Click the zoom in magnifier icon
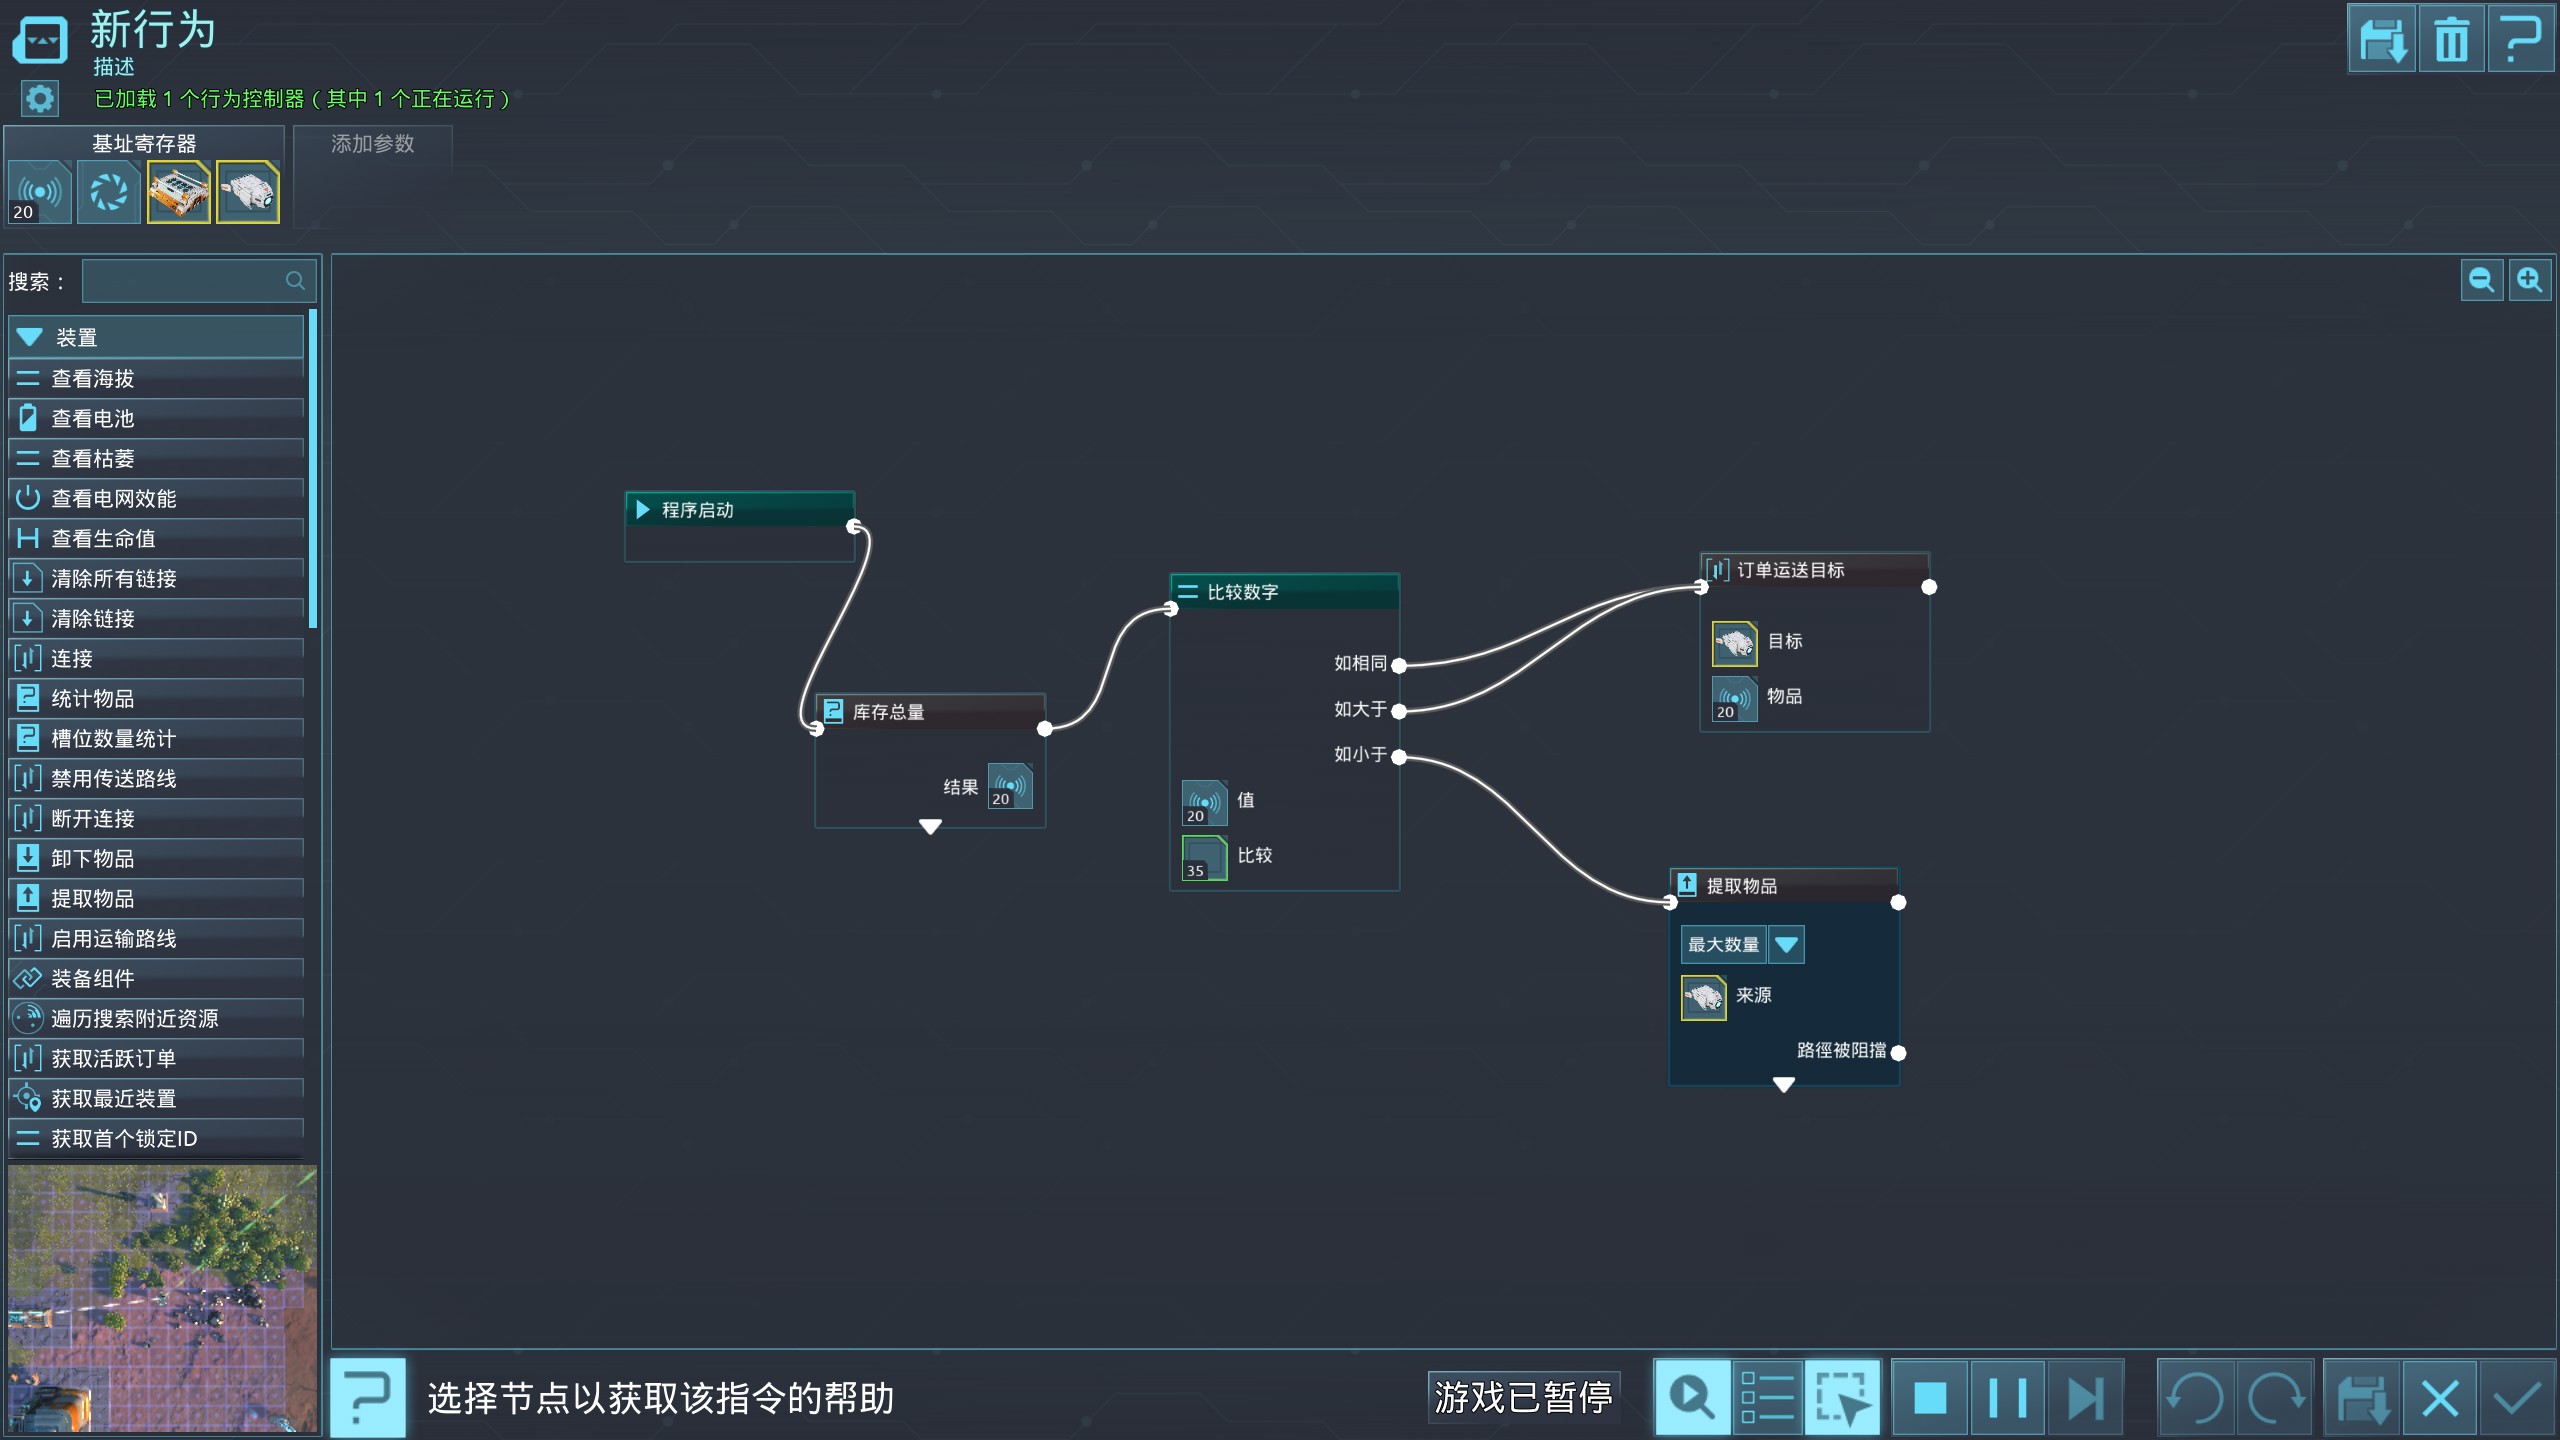Viewport: 2560px width, 1440px height. 2530,280
